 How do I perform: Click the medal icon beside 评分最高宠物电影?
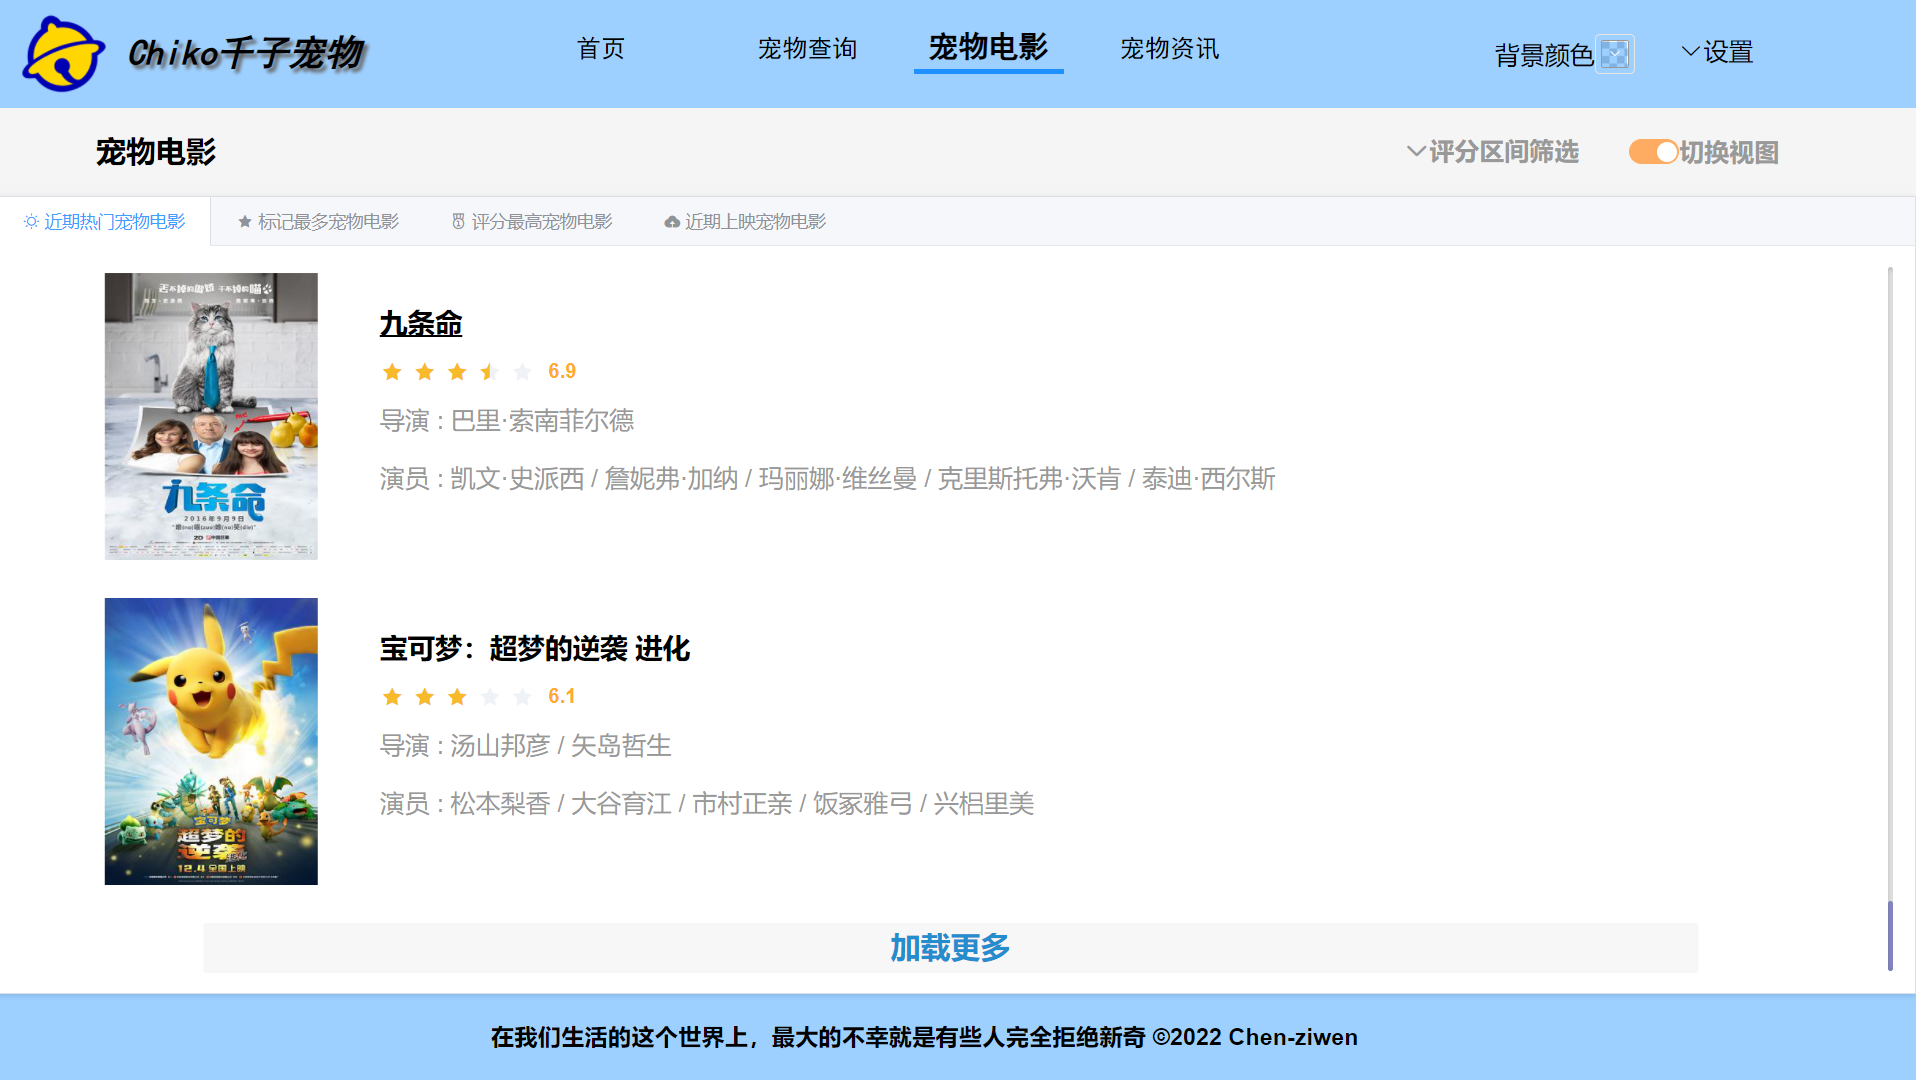click(x=458, y=221)
